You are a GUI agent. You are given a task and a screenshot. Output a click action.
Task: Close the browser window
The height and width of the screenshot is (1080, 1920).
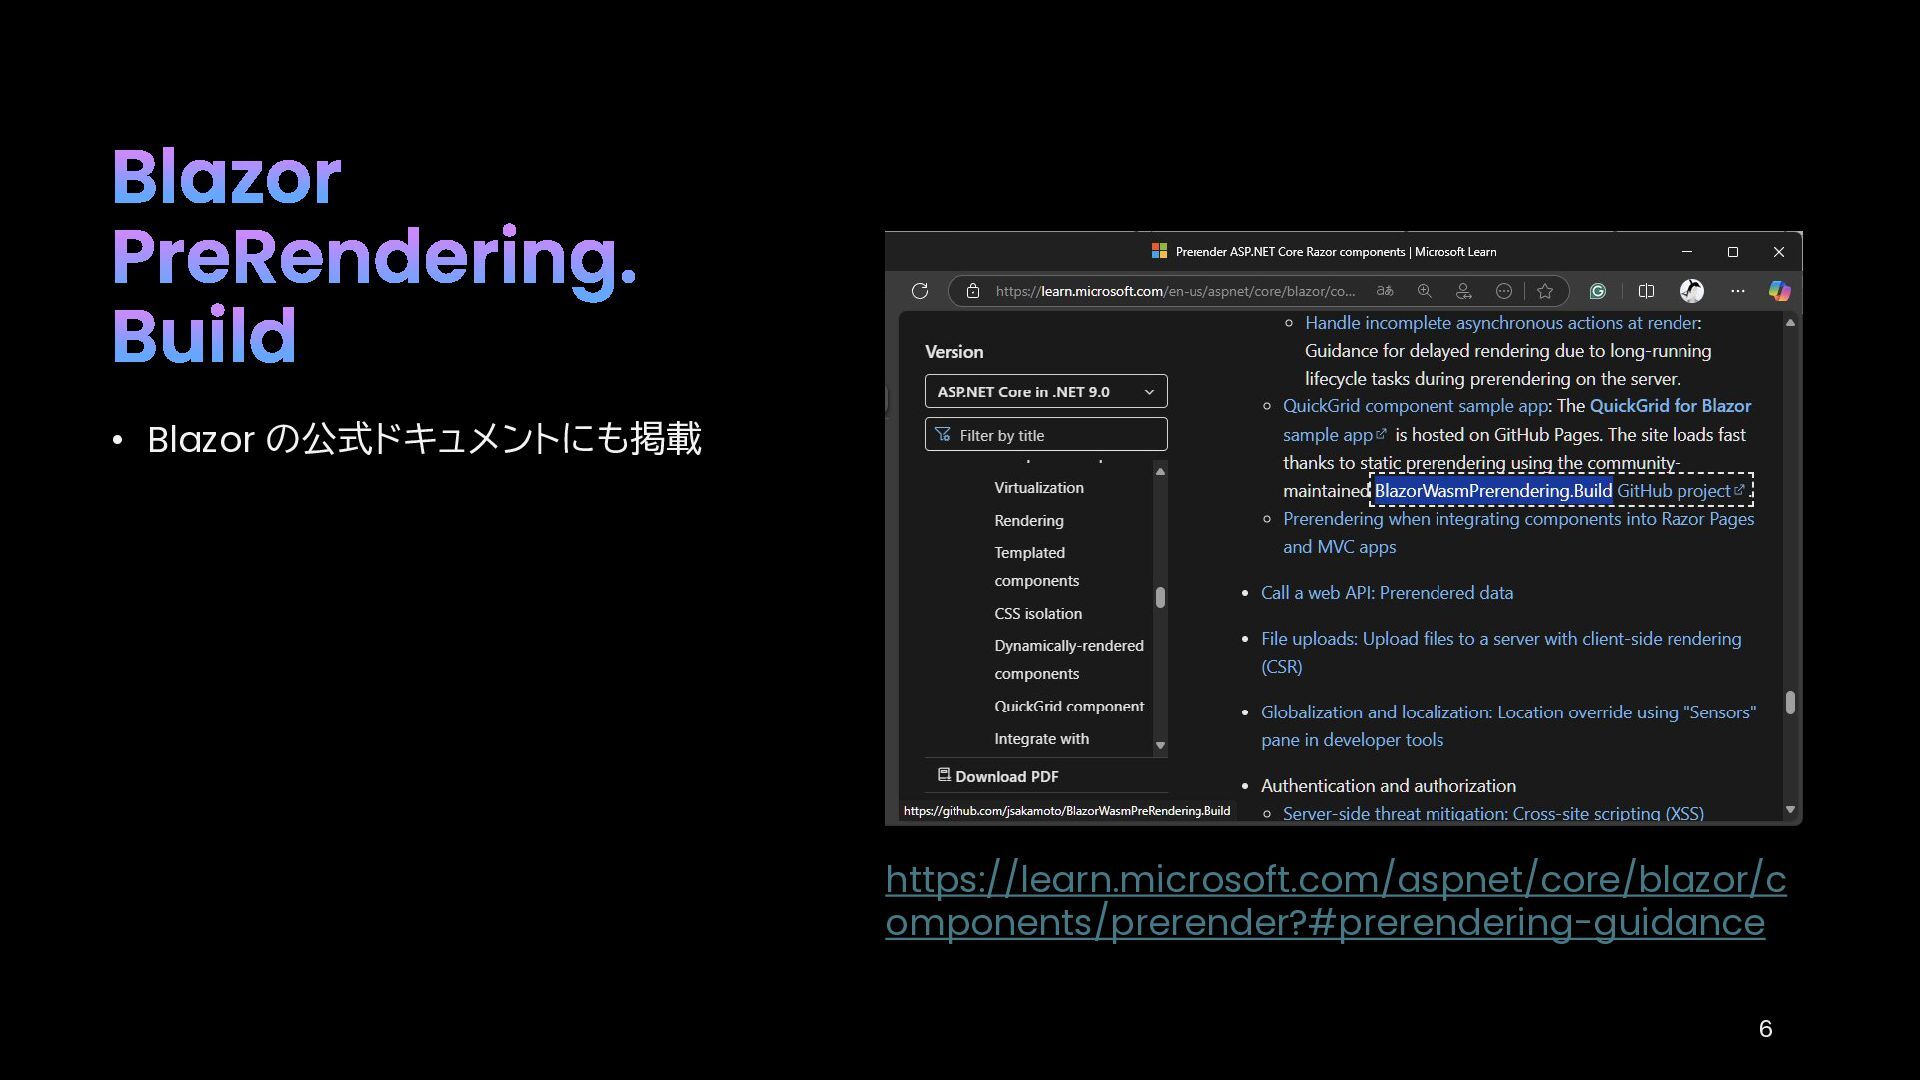pyautogui.click(x=1779, y=252)
